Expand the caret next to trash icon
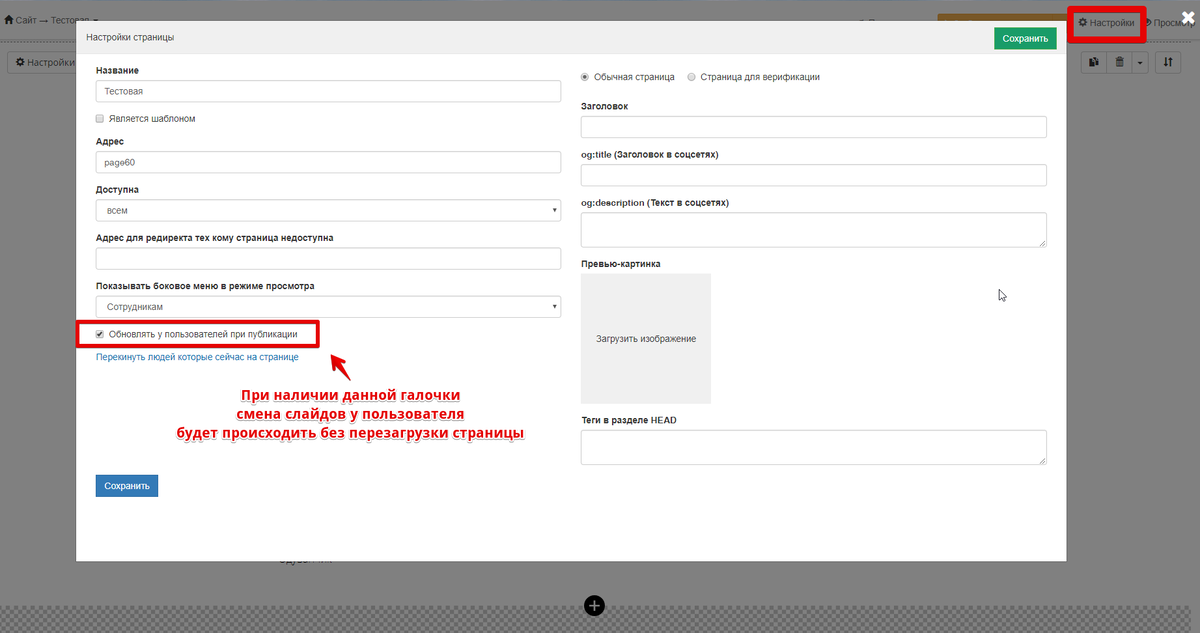Viewport: 1200px width, 633px height. [1139, 63]
